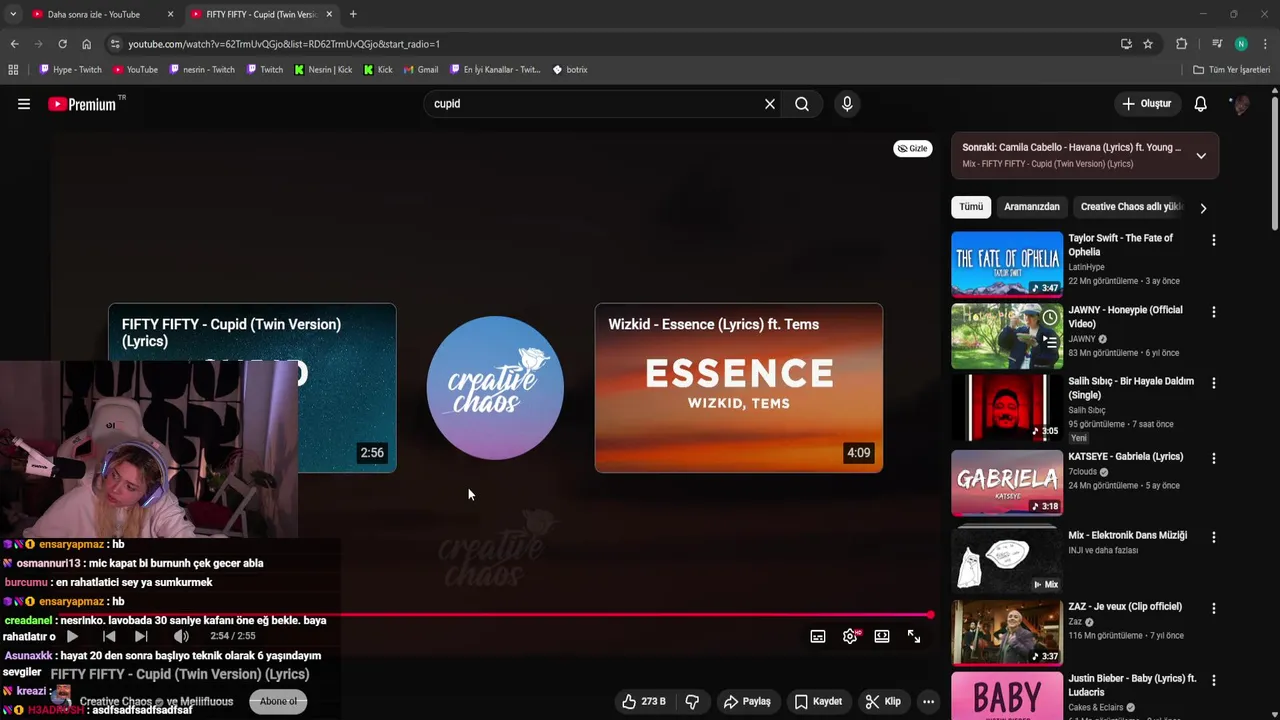
Task: Go back in browser history
Action: pos(14,44)
